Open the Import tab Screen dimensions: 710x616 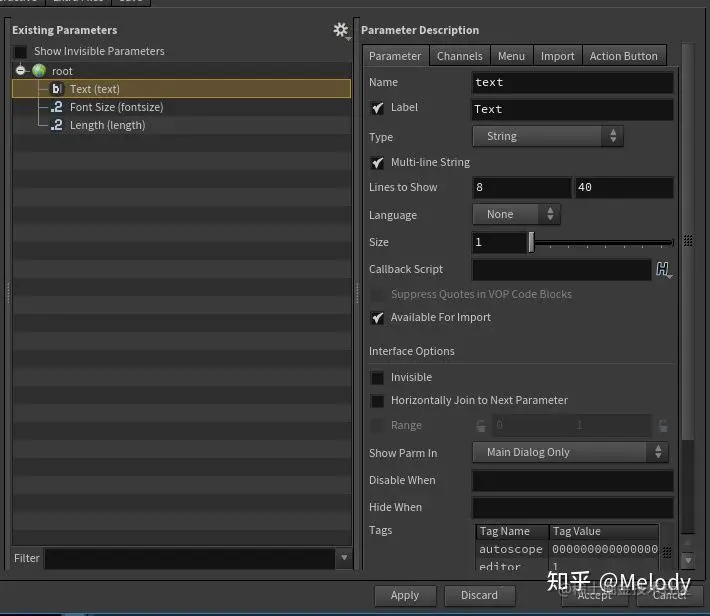[x=557, y=56]
